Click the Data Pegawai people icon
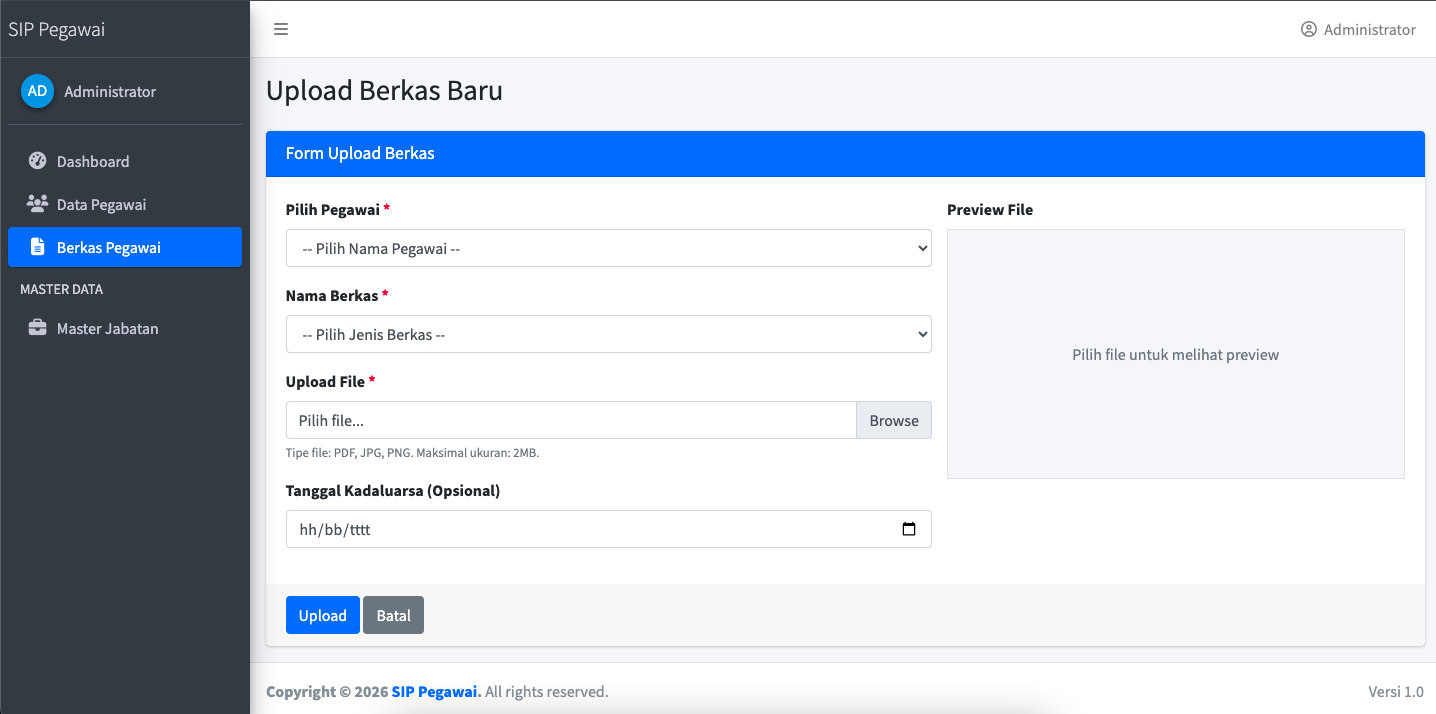The height and width of the screenshot is (714, 1436). pyautogui.click(x=37, y=204)
